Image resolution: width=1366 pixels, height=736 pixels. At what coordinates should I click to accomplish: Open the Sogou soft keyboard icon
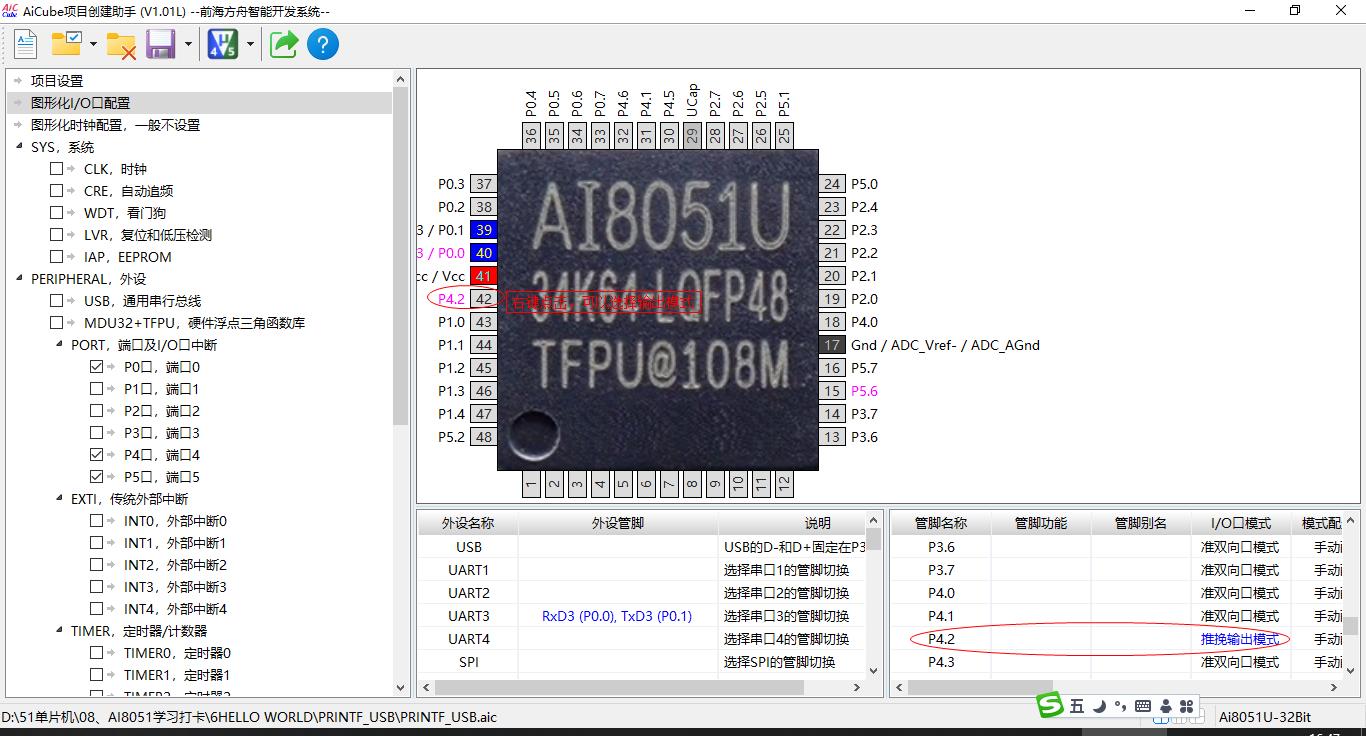coord(1143,706)
